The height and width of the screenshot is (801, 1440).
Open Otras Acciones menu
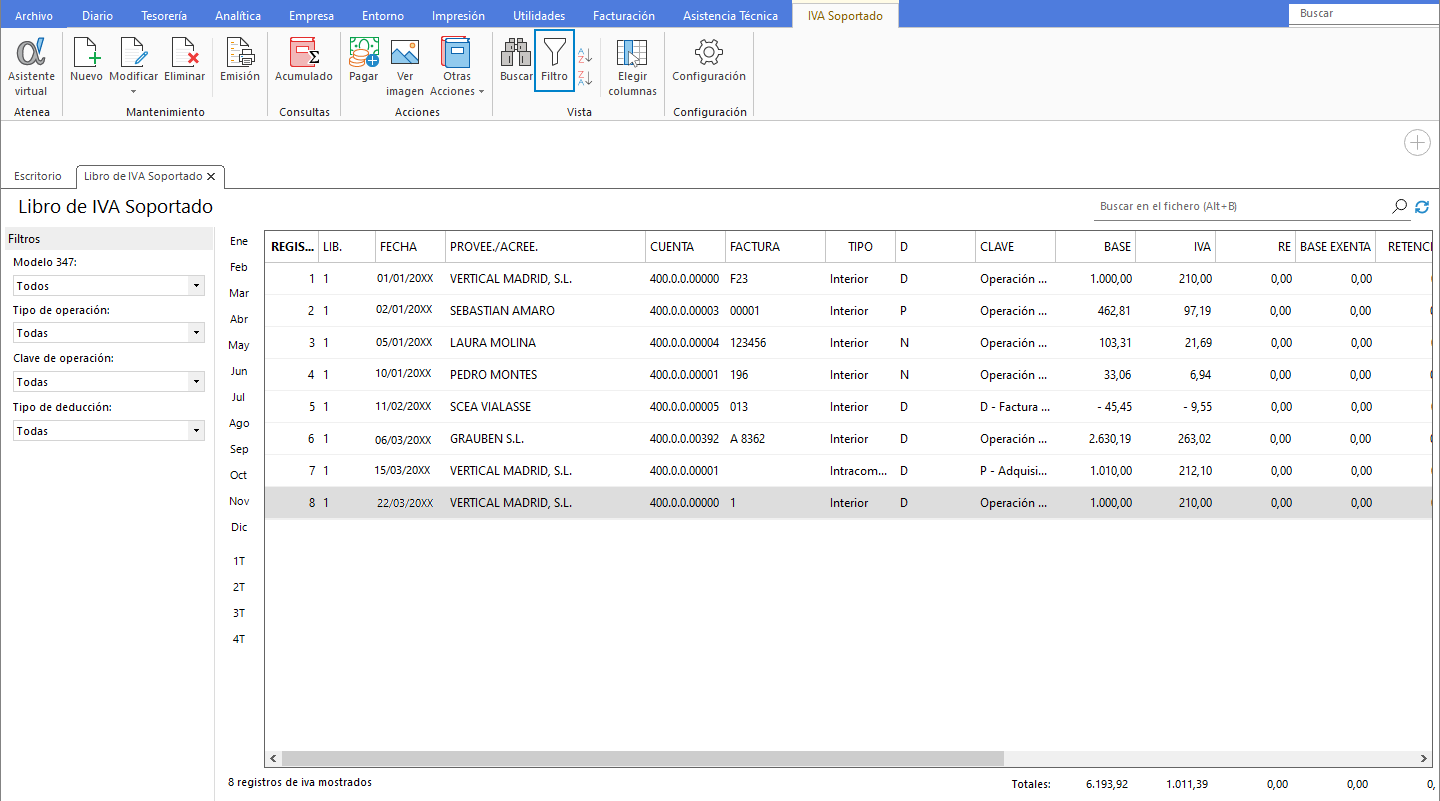point(456,67)
